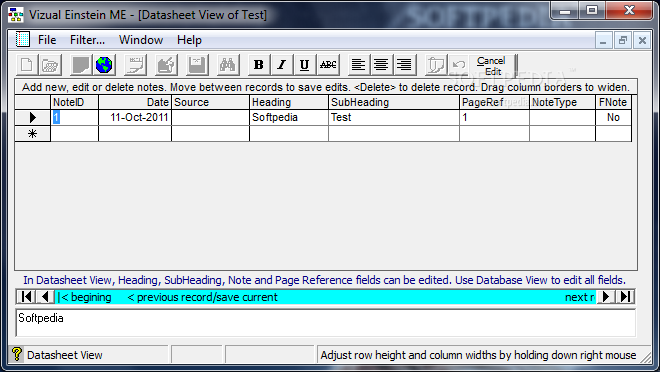This screenshot has width=660, height=372.
Task: Click the Datasheet View status bar label
Action: [x=64, y=355]
